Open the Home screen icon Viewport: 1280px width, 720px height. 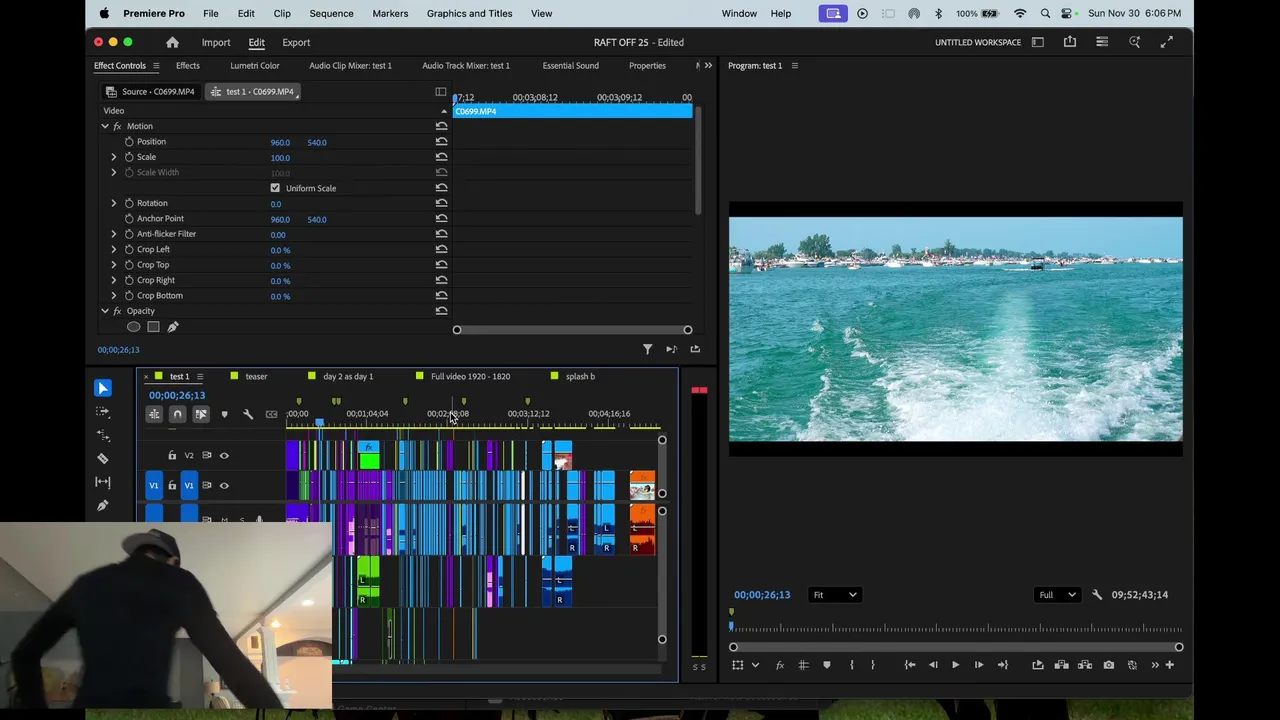[x=172, y=42]
